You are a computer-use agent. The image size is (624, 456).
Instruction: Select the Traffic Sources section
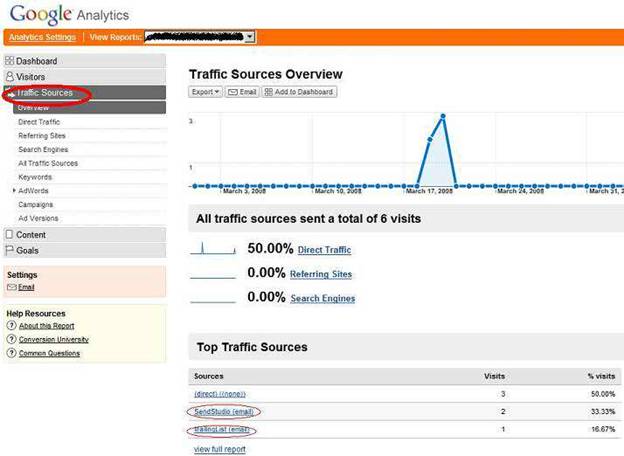(x=85, y=93)
